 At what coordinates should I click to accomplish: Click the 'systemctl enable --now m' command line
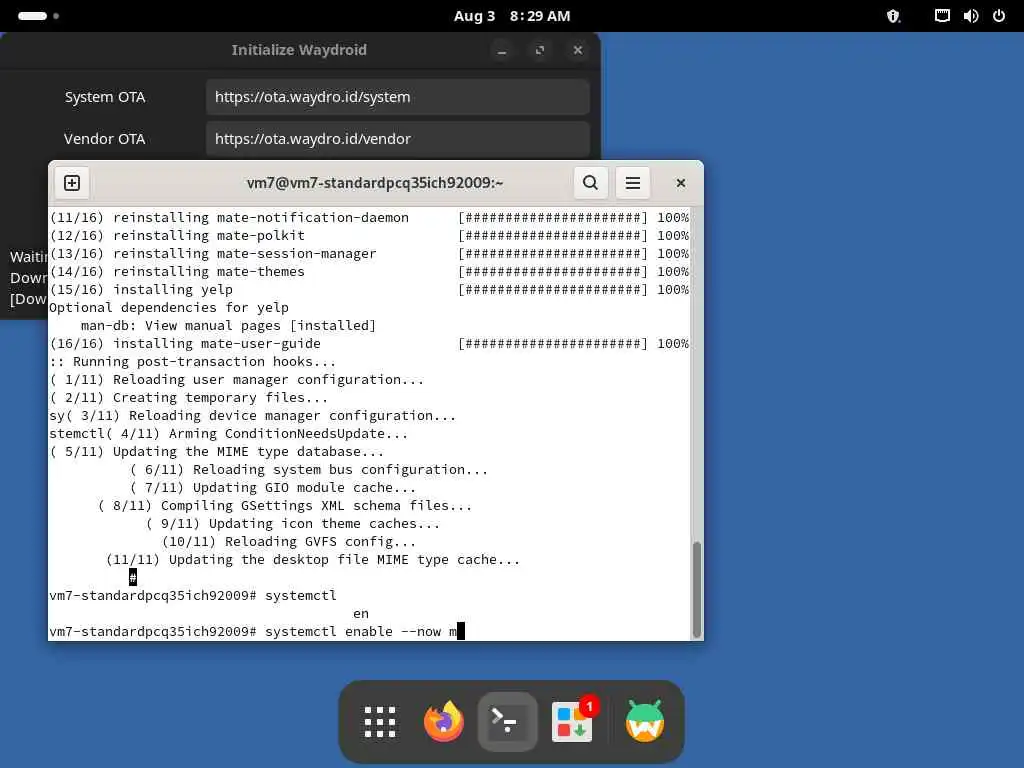tap(257, 632)
